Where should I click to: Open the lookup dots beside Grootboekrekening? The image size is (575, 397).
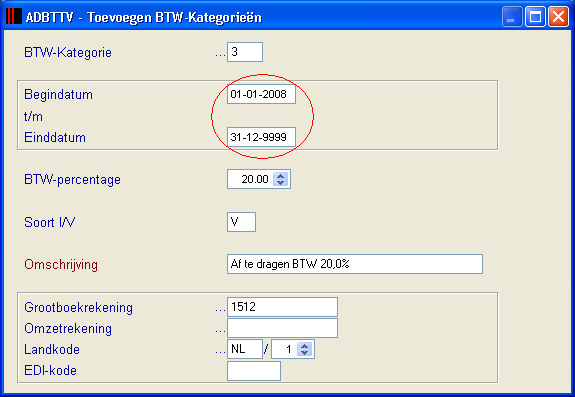(220, 310)
